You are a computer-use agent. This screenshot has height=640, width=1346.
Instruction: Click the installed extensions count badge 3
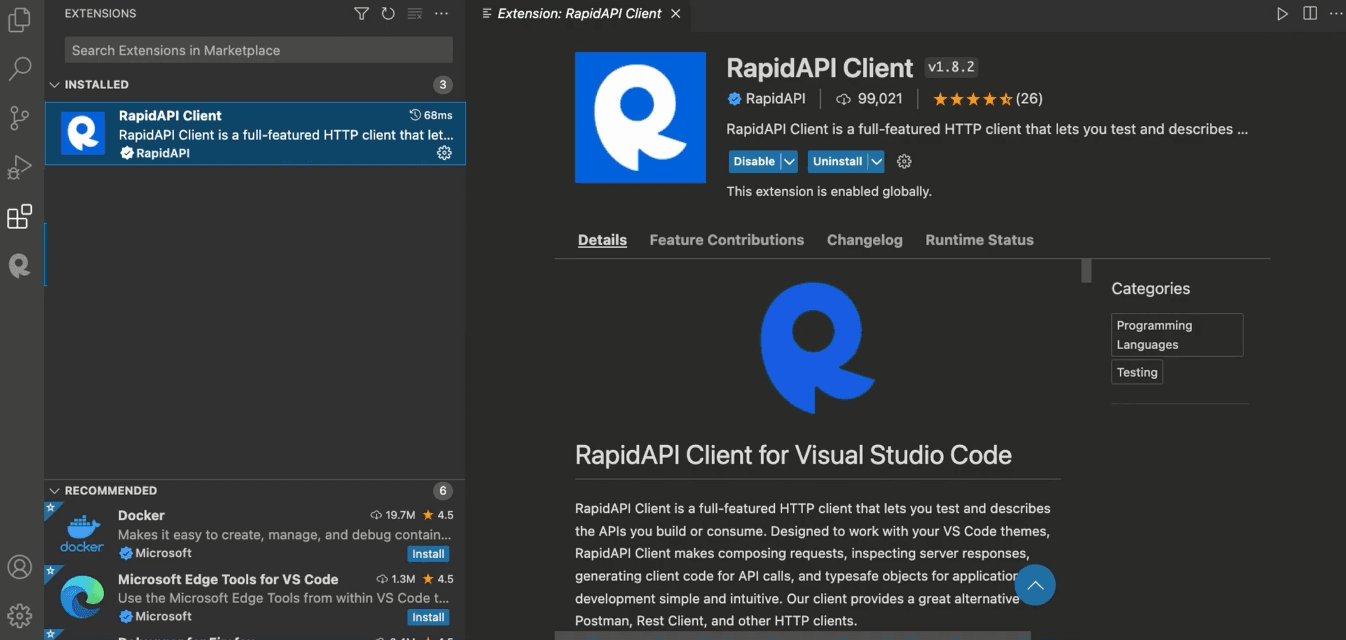[443, 85]
